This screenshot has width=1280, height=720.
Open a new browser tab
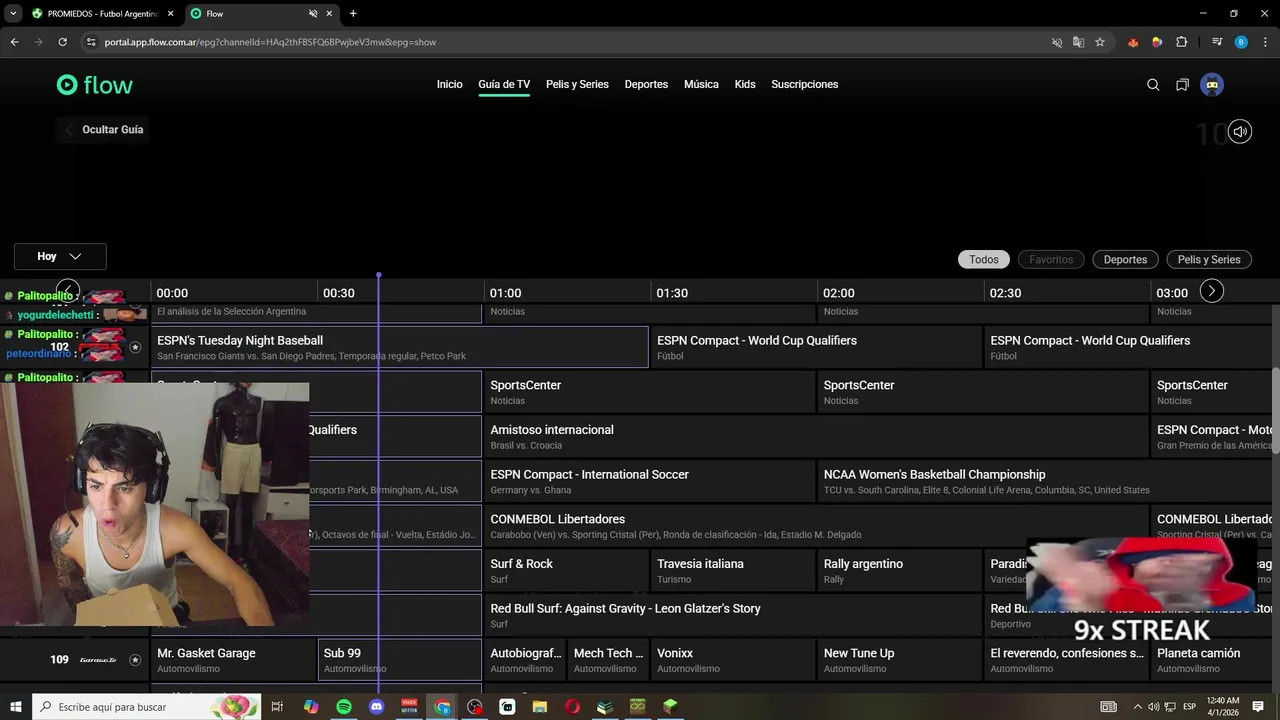(x=353, y=14)
